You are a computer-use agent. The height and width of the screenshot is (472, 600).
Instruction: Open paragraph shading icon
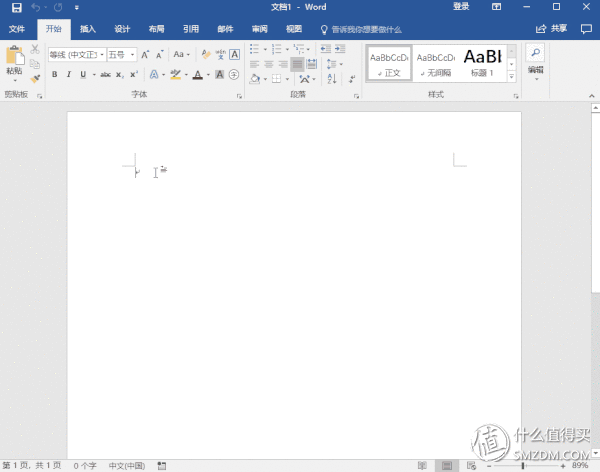255,78
